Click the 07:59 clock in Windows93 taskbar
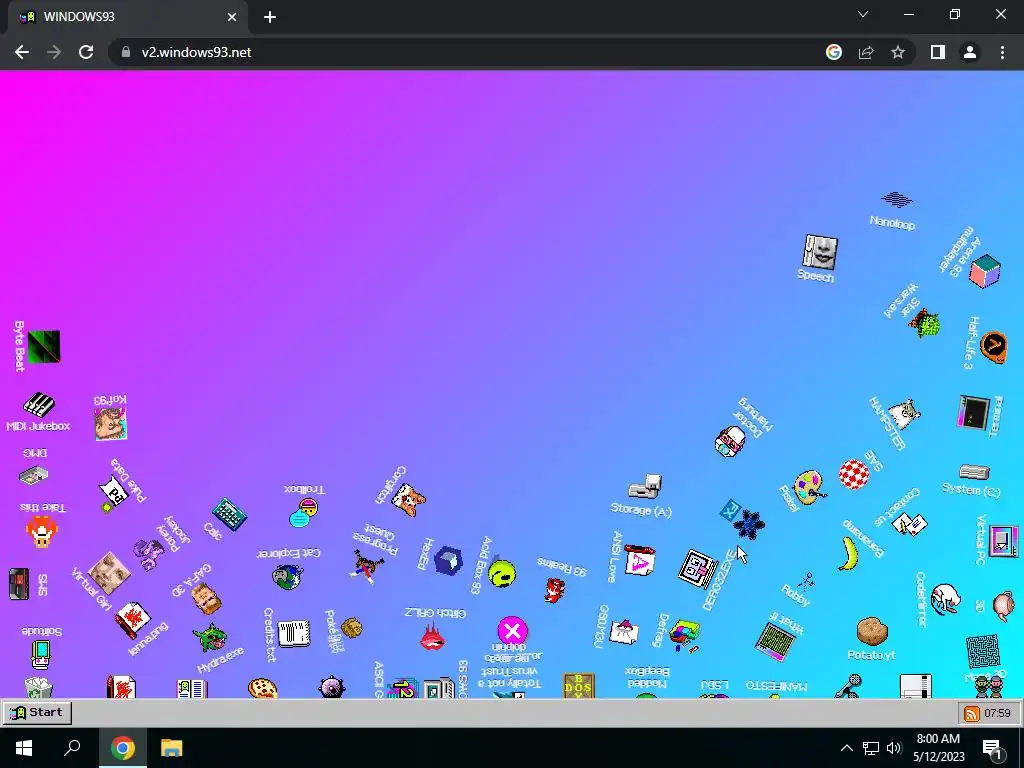 [997, 713]
